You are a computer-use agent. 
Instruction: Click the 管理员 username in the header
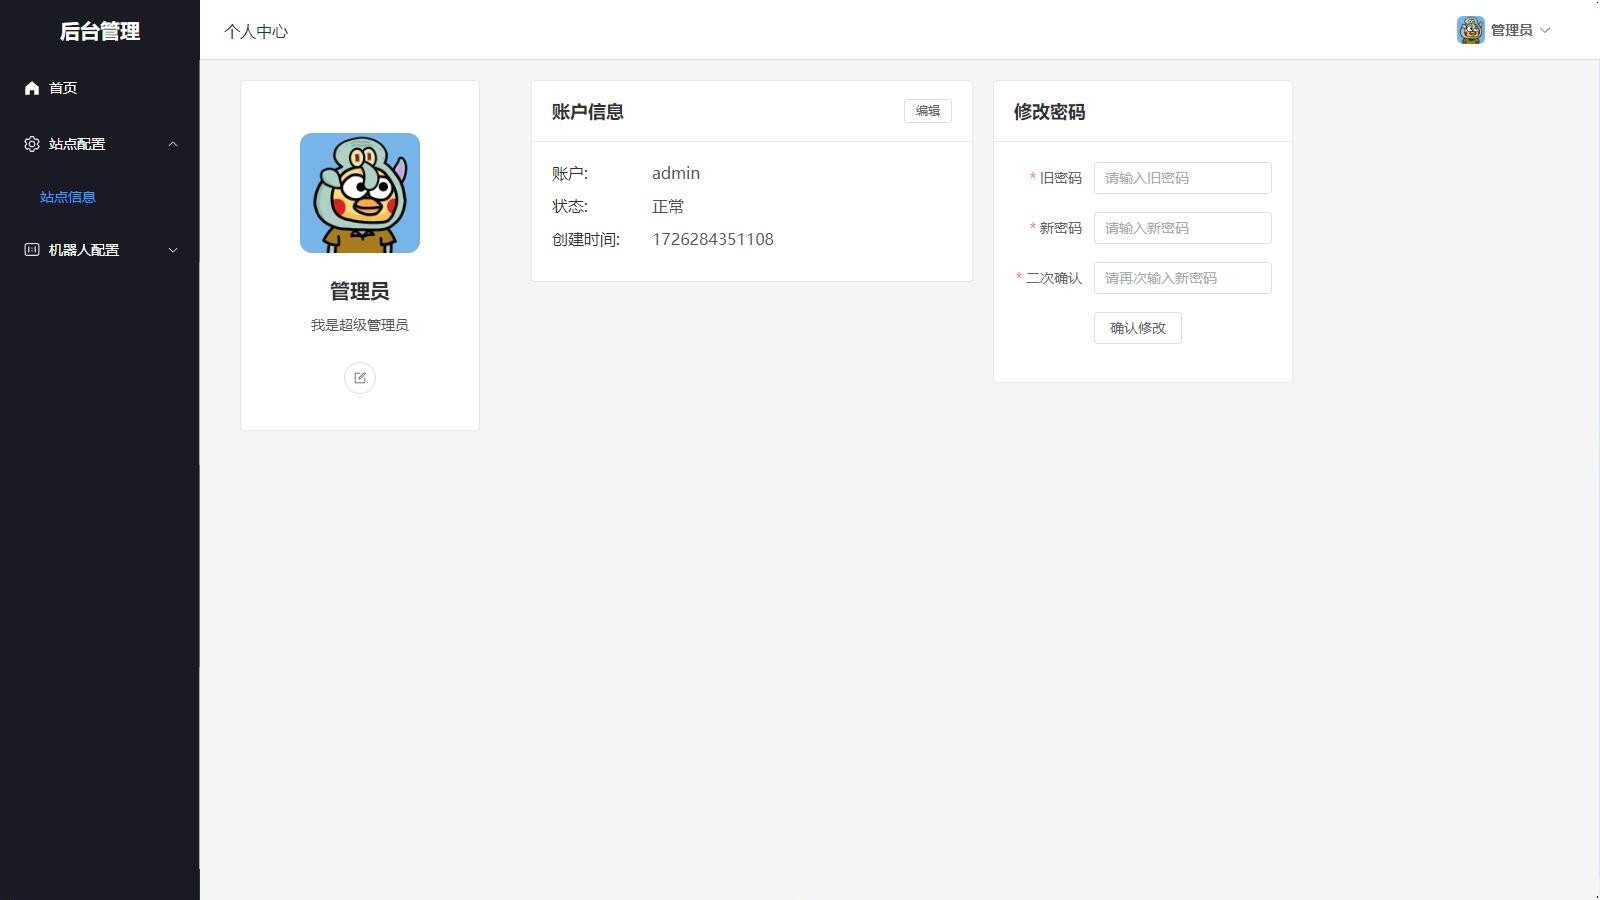click(1512, 30)
